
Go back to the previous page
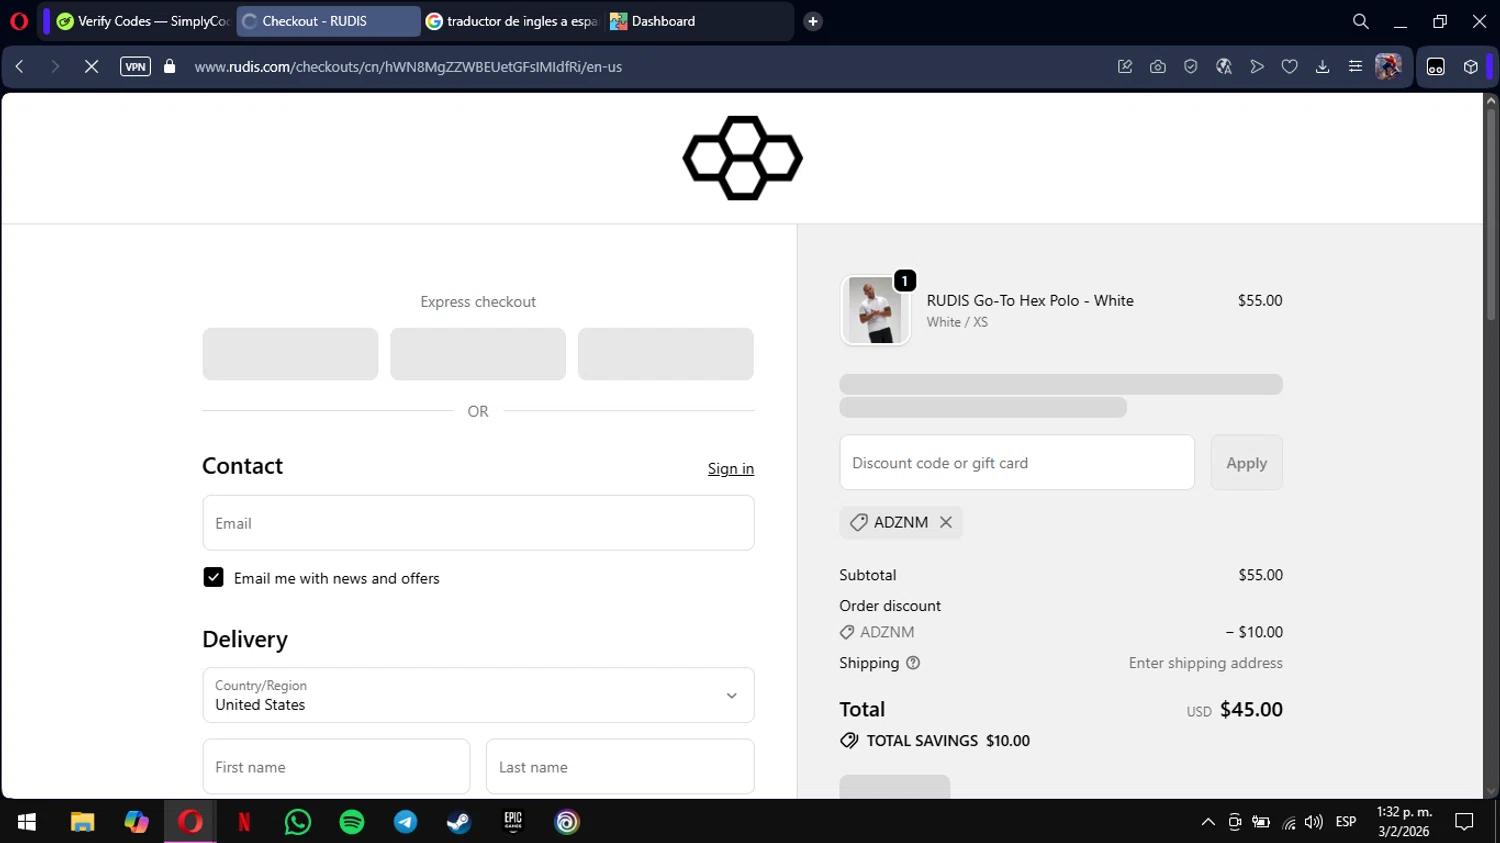pyautogui.click(x=20, y=67)
